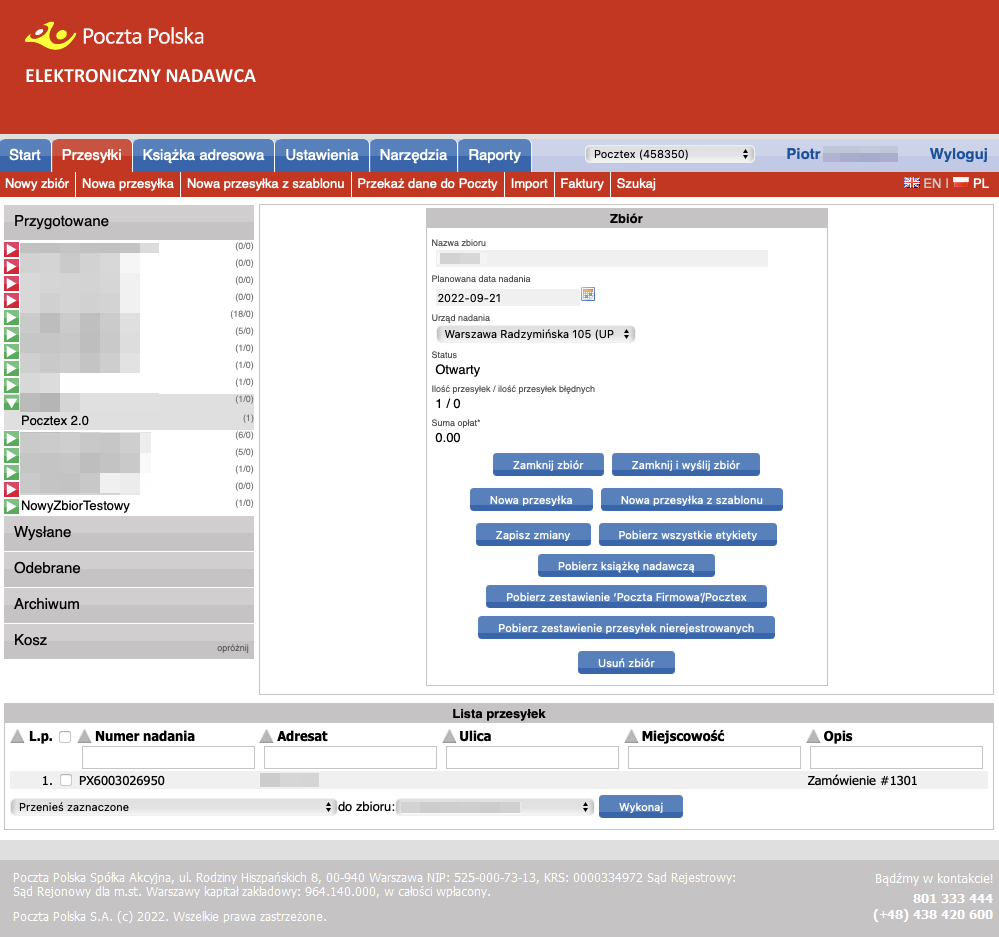Click the green arrow beside the (6/0) set
This screenshot has width=999, height=937.
point(11,438)
